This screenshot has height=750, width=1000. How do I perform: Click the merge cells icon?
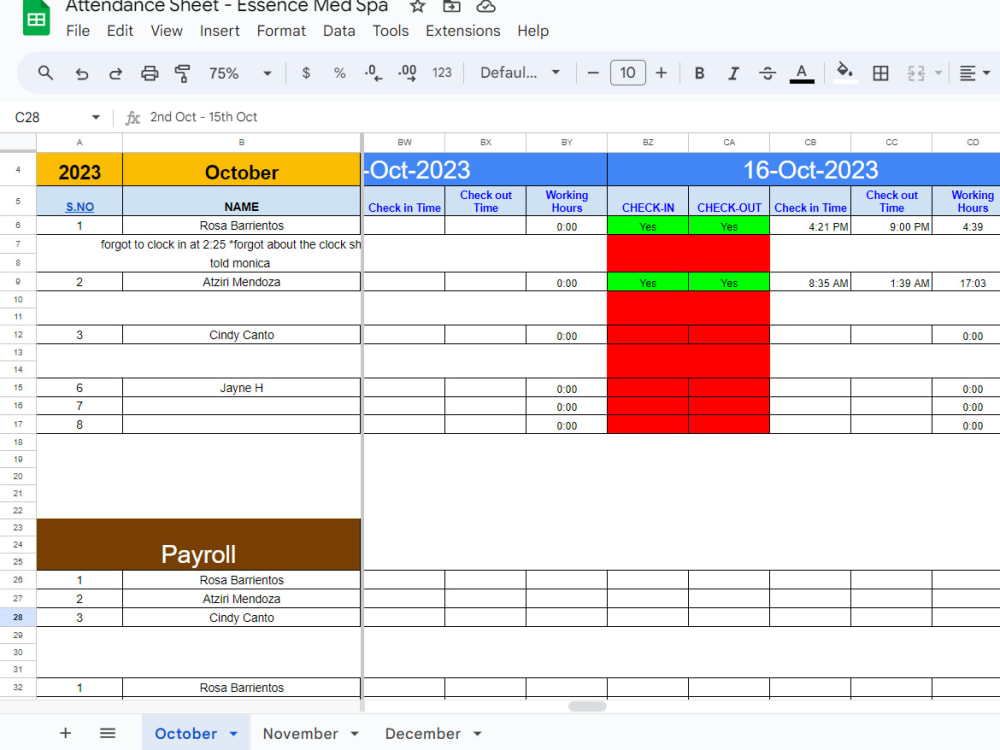coord(917,73)
